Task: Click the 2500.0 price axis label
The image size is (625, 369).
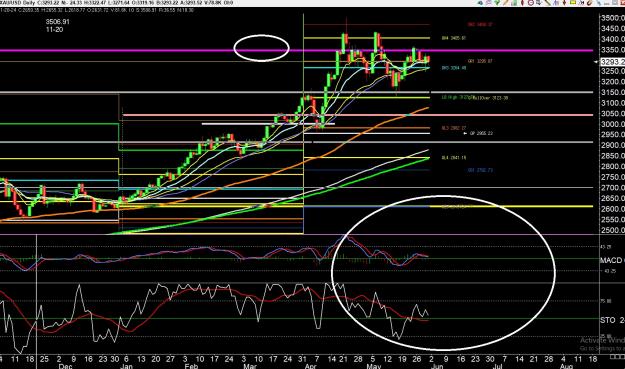Action: (x=613, y=230)
